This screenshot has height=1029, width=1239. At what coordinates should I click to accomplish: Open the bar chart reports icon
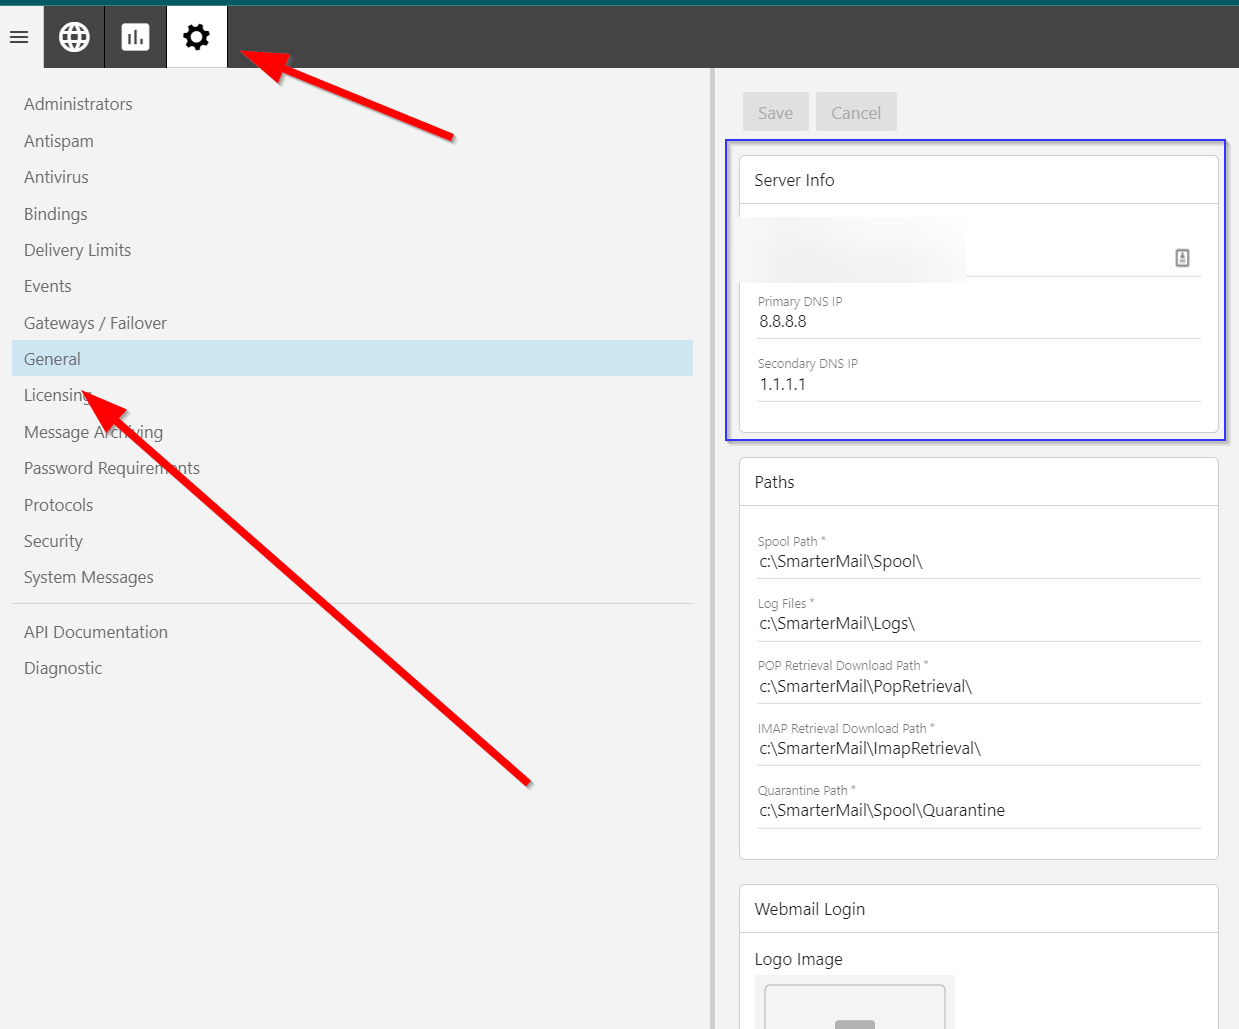point(135,37)
